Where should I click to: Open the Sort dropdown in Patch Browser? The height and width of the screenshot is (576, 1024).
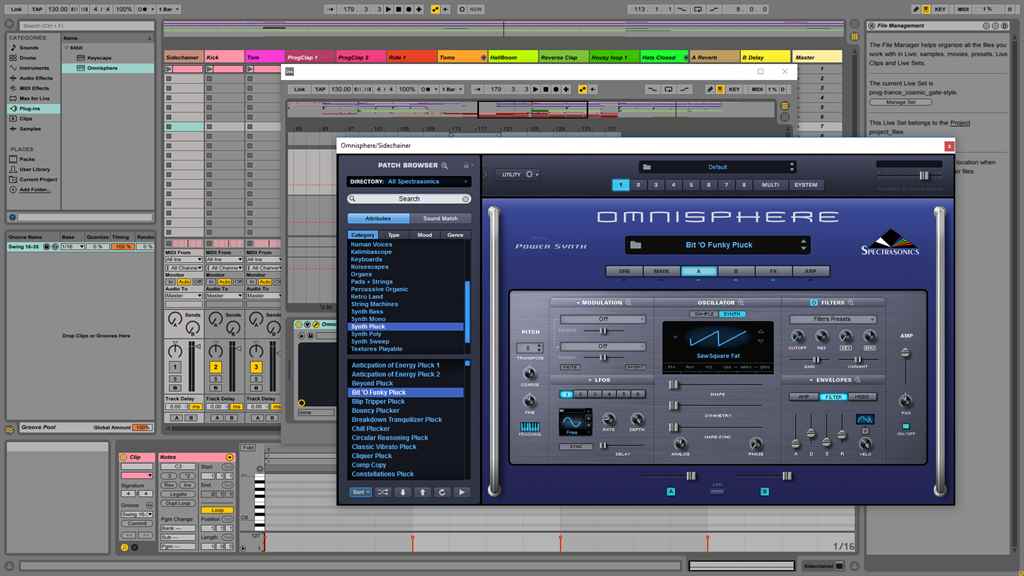360,492
